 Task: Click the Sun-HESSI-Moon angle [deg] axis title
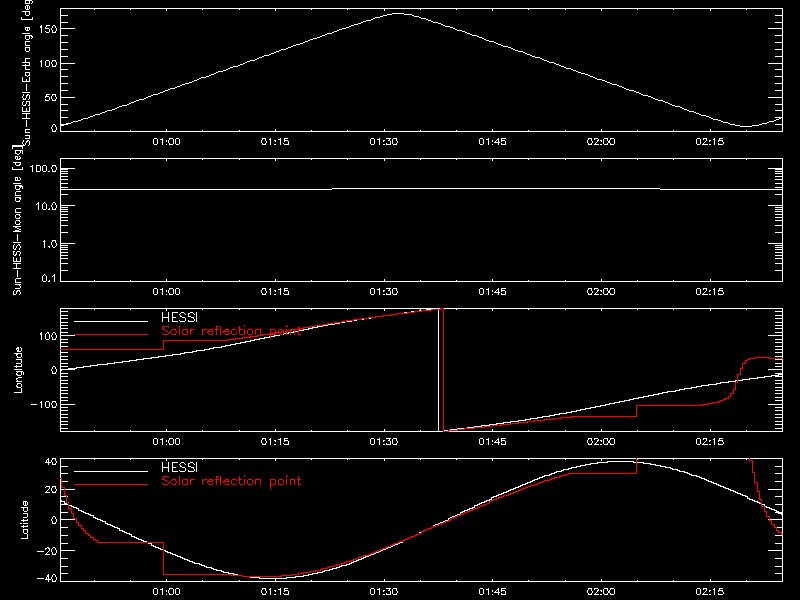(x=17, y=220)
